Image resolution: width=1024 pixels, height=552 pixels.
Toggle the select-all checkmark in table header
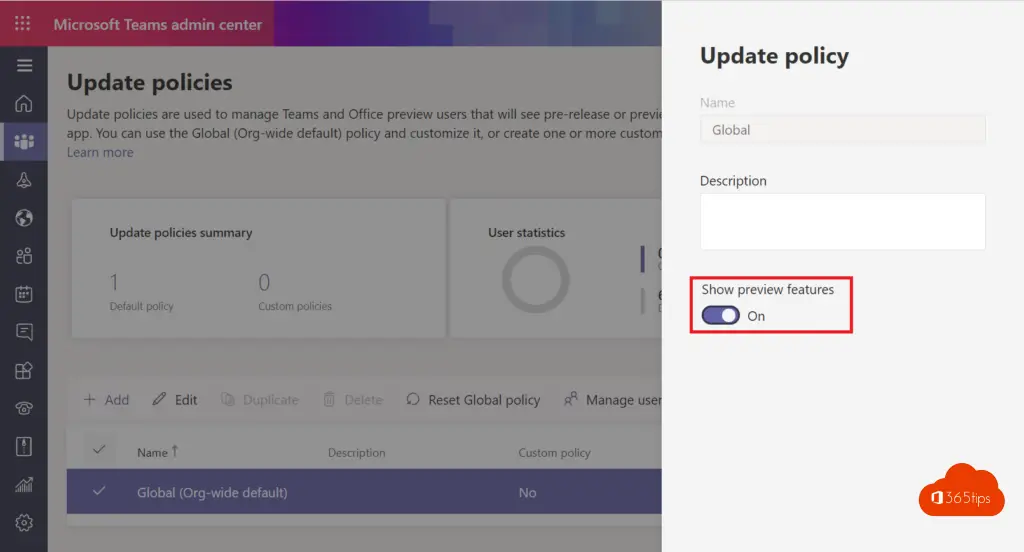coord(99,450)
